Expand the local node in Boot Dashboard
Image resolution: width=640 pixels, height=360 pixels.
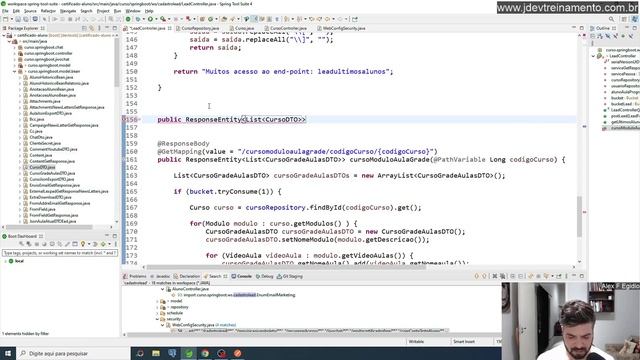pyautogui.click(x=5, y=261)
